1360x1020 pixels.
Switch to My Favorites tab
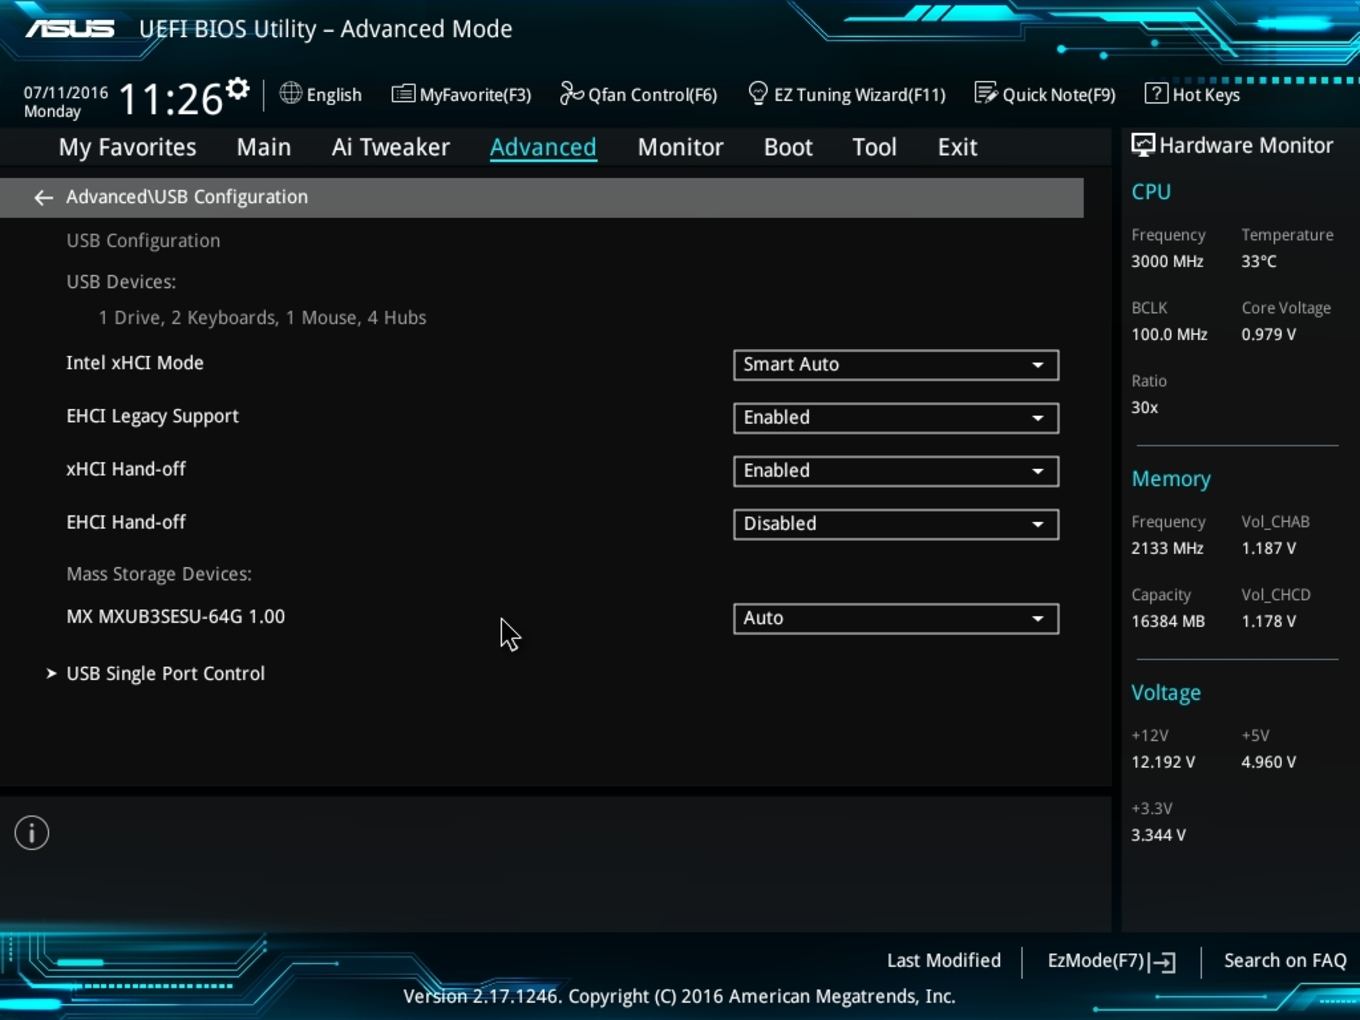[128, 147]
